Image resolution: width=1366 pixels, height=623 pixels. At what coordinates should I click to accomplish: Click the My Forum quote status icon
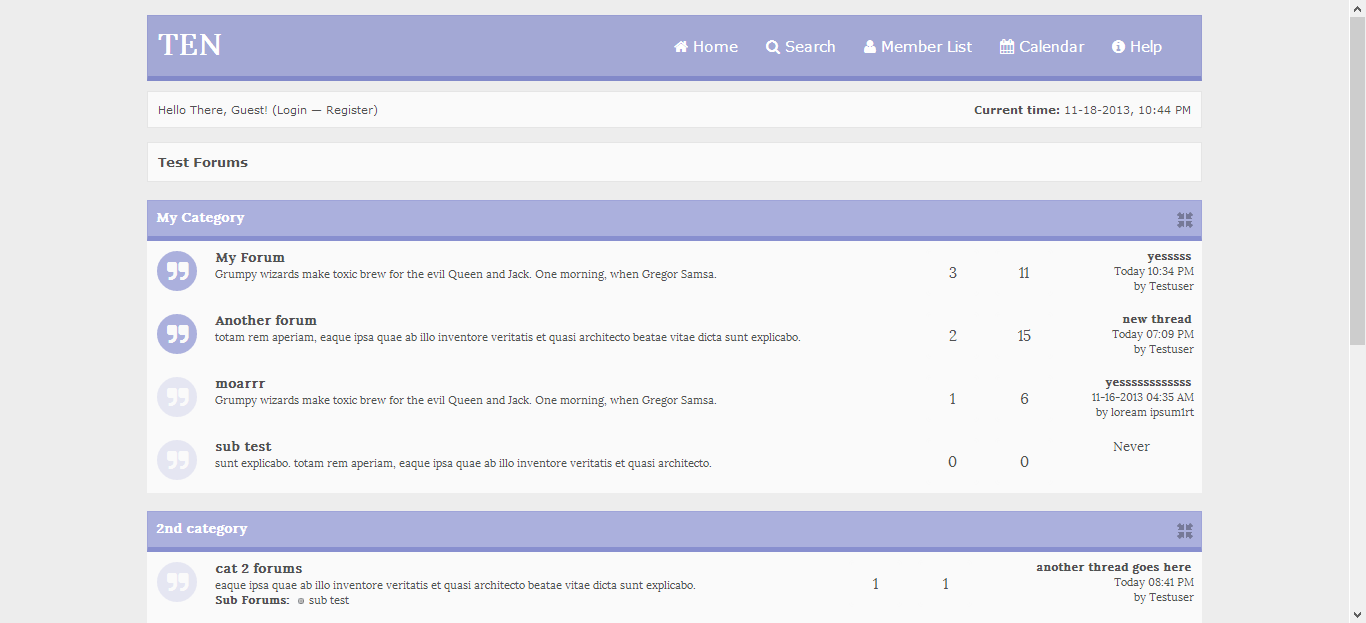[177, 271]
